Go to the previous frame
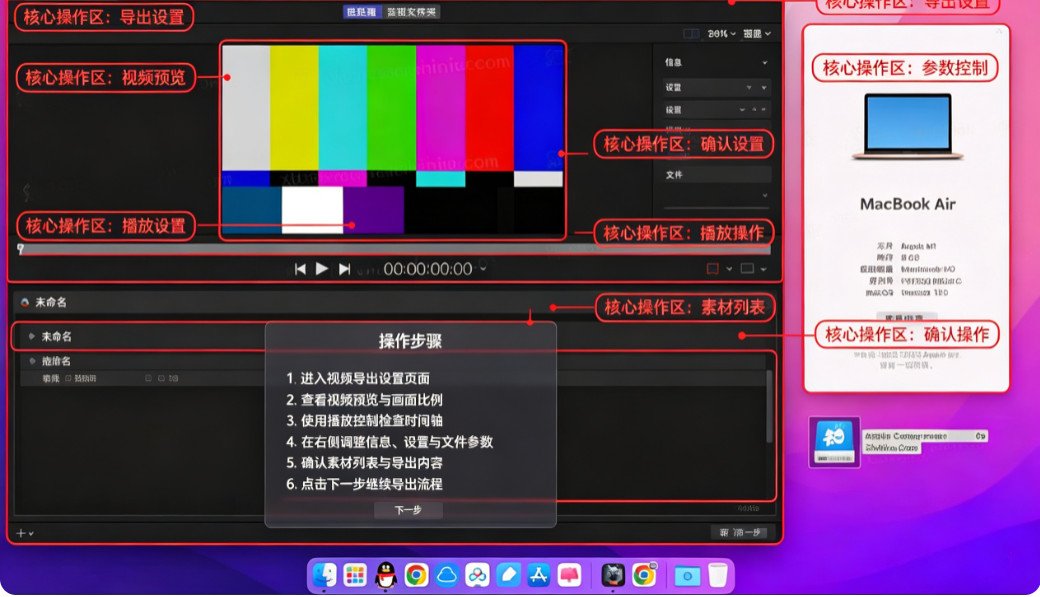The width and height of the screenshot is (1040, 597). click(x=300, y=269)
